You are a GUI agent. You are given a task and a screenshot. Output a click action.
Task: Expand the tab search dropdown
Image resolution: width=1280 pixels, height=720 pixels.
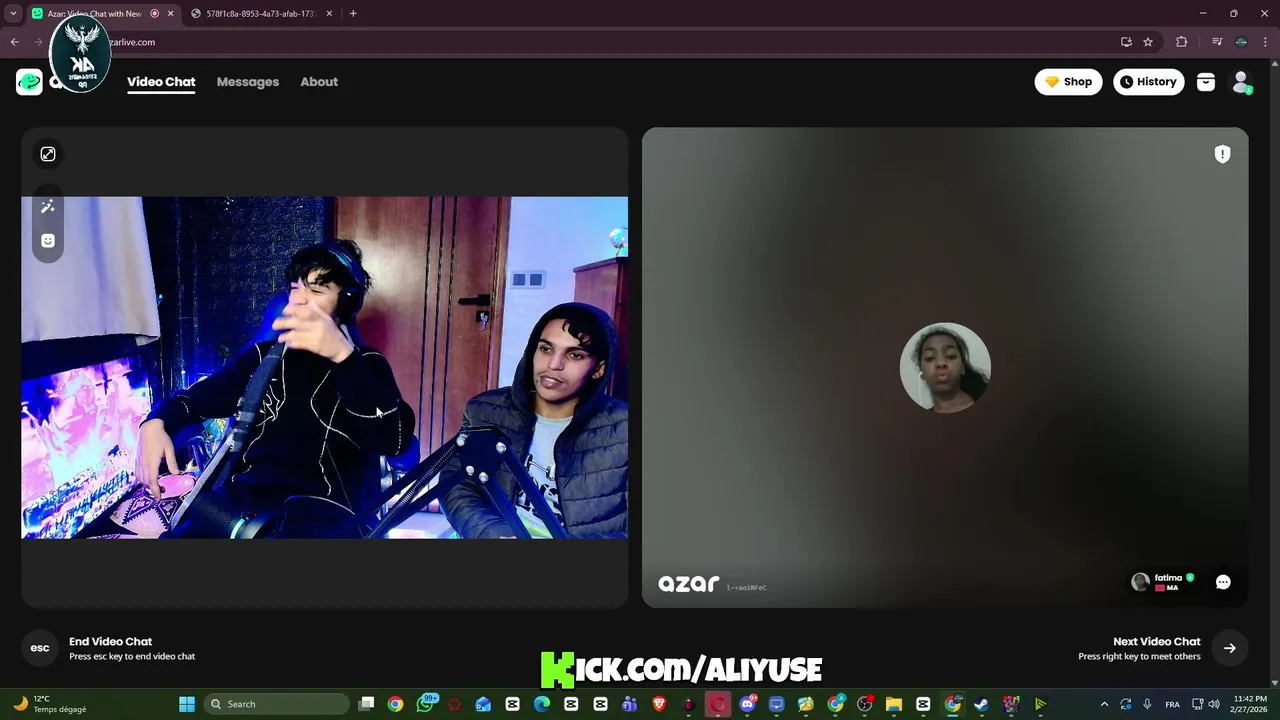13,14
